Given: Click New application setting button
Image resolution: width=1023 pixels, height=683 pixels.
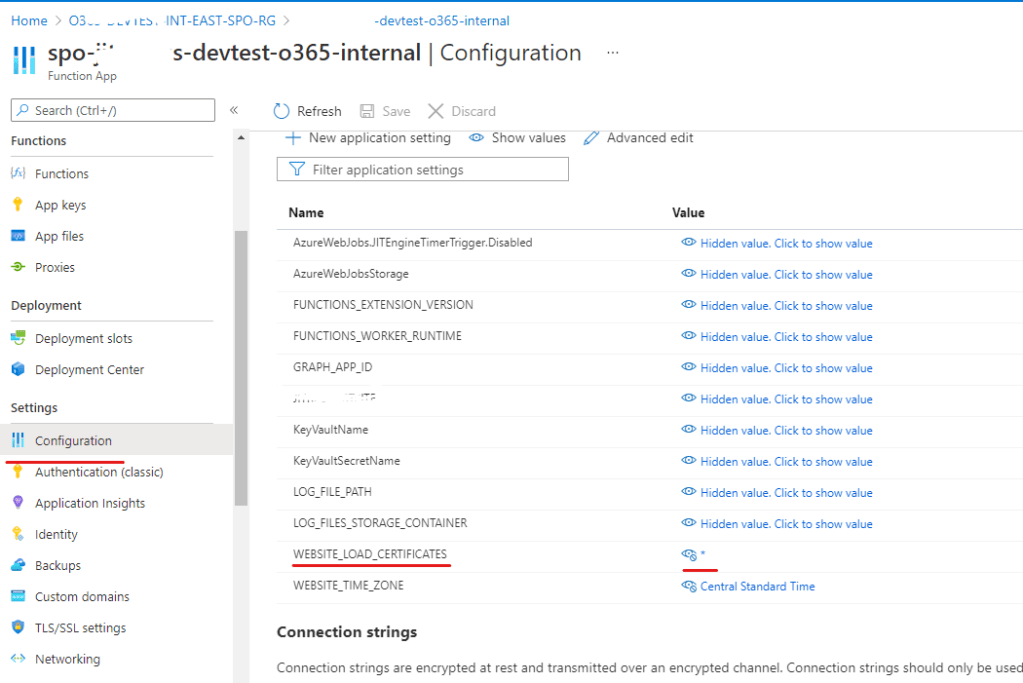Looking at the screenshot, I should (x=368, y=138).
